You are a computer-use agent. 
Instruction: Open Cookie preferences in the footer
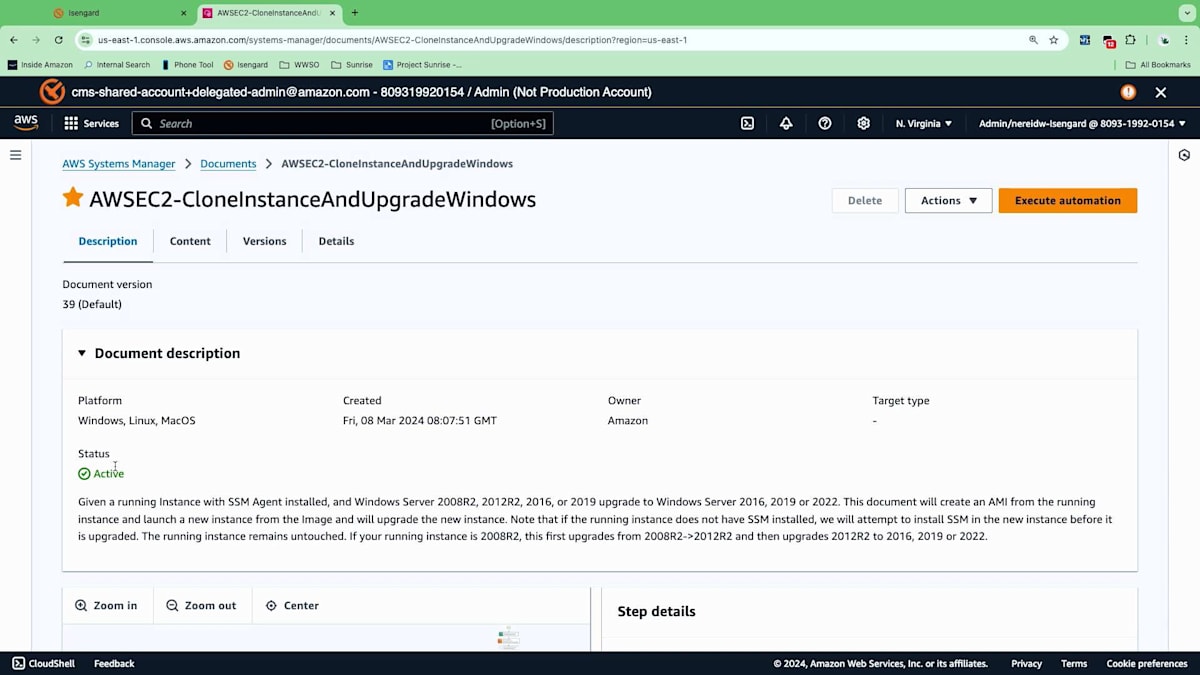pos(1147,663)
